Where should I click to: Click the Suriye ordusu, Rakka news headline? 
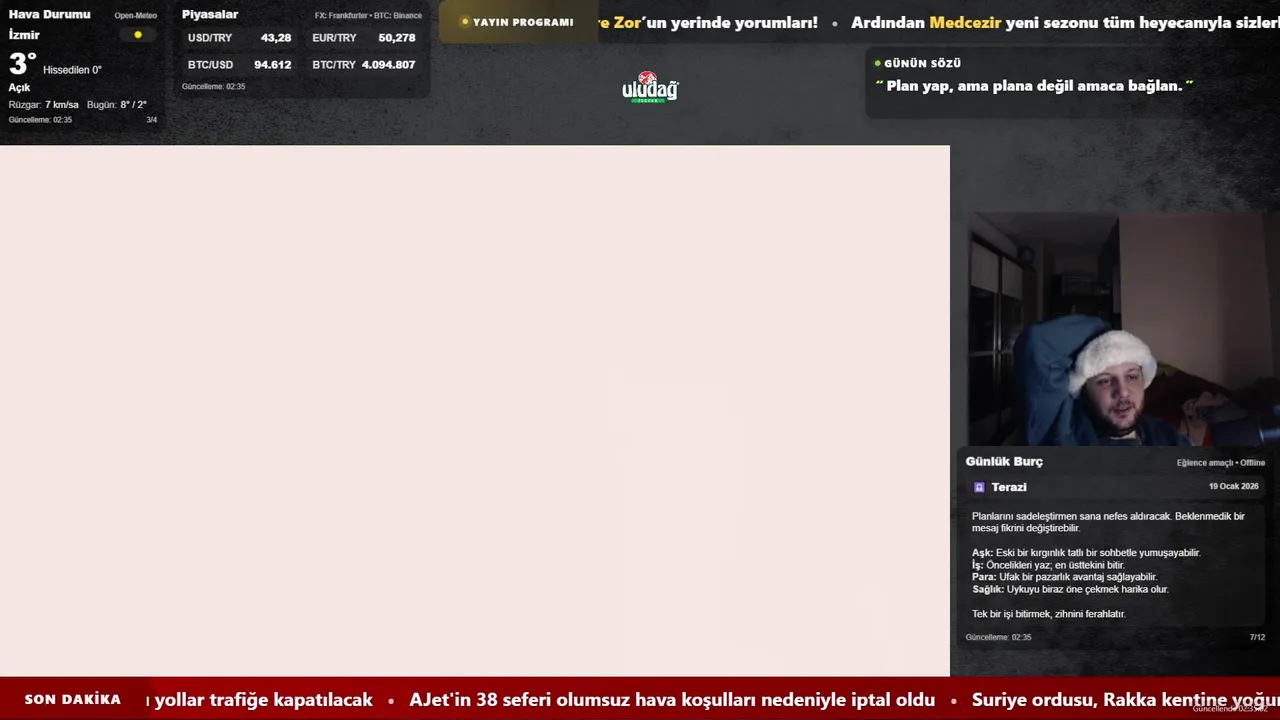[1126, 700]
